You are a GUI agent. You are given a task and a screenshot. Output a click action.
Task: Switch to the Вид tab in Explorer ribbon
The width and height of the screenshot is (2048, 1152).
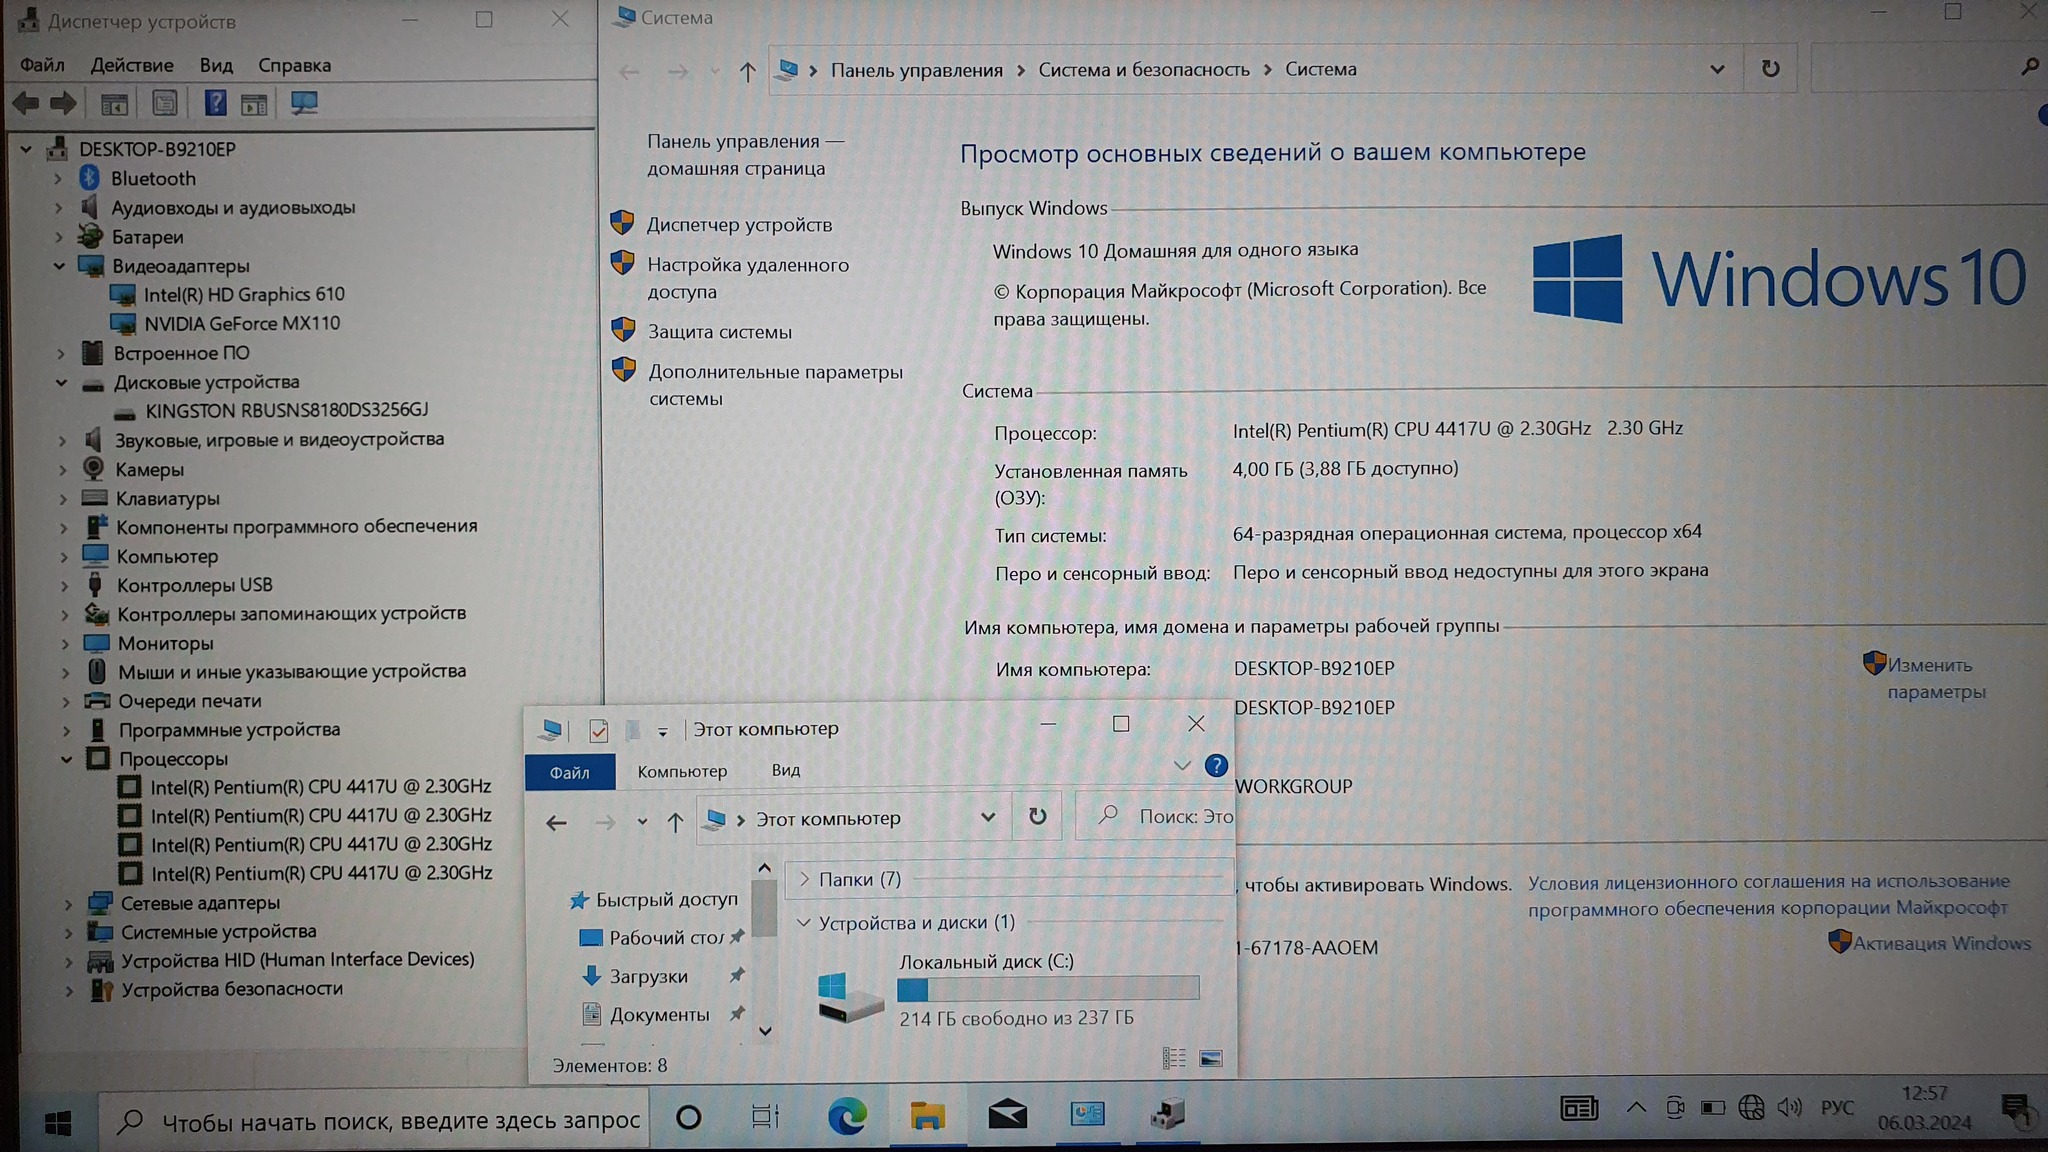coord(785,770)
